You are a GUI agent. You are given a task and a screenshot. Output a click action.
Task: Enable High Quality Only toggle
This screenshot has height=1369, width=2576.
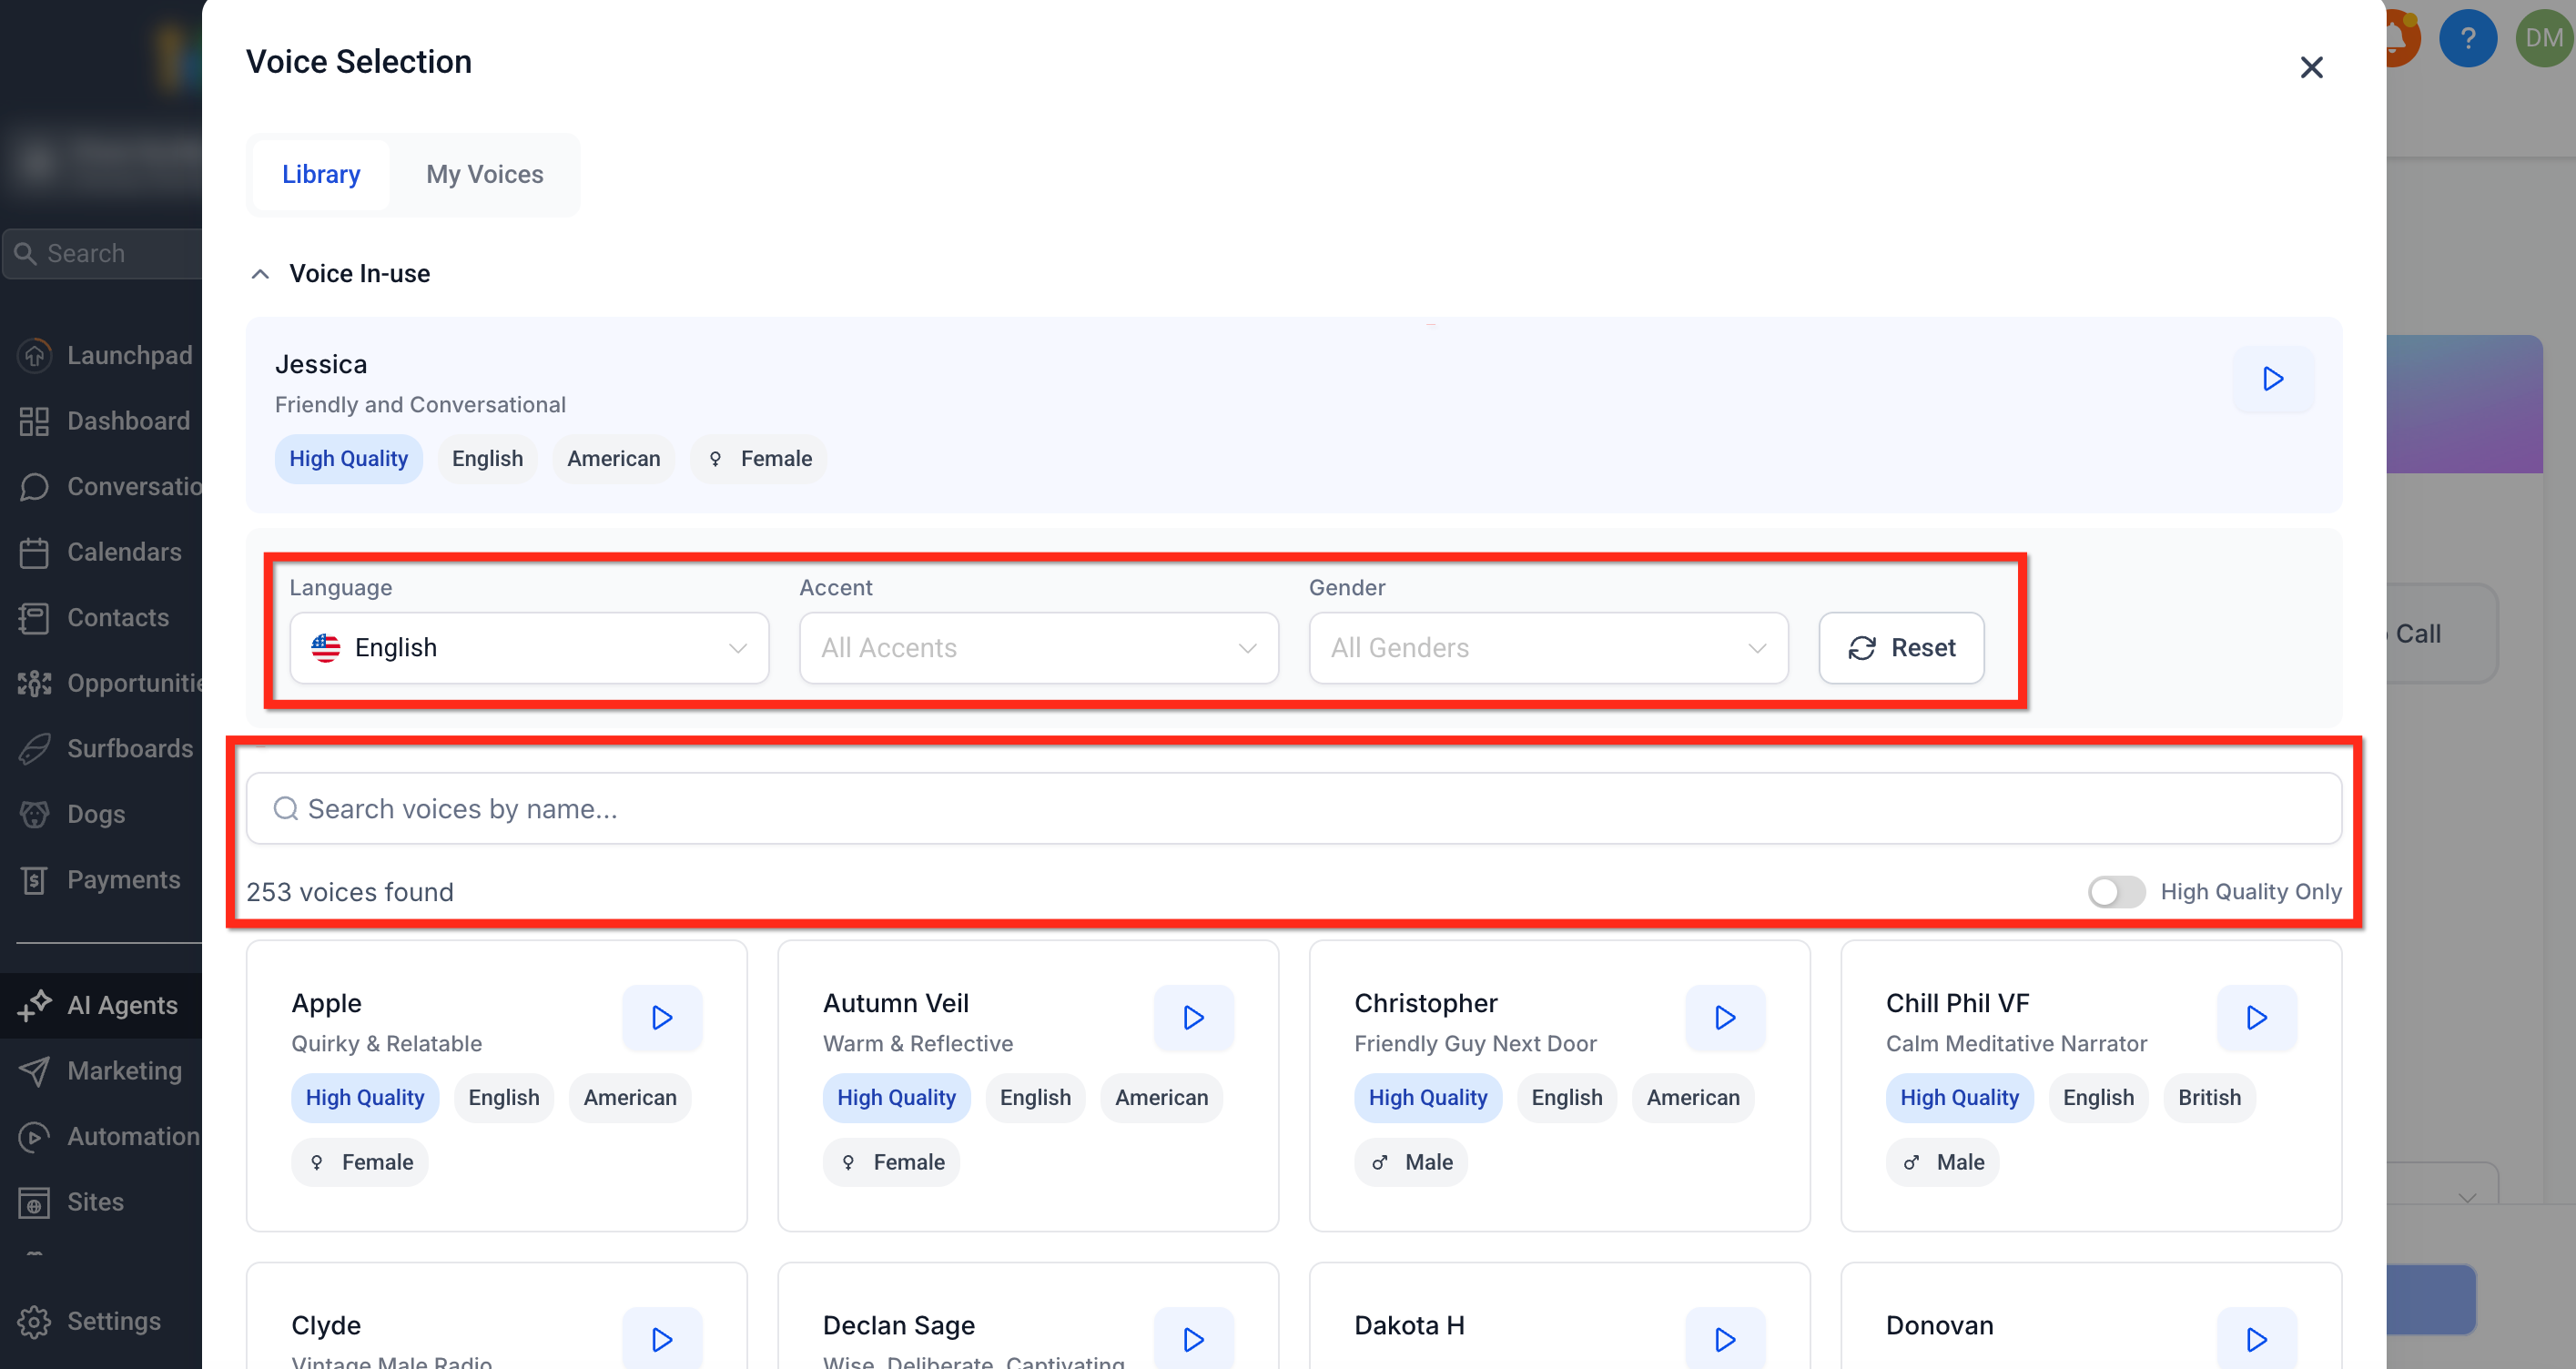(x=2115, y=891)
